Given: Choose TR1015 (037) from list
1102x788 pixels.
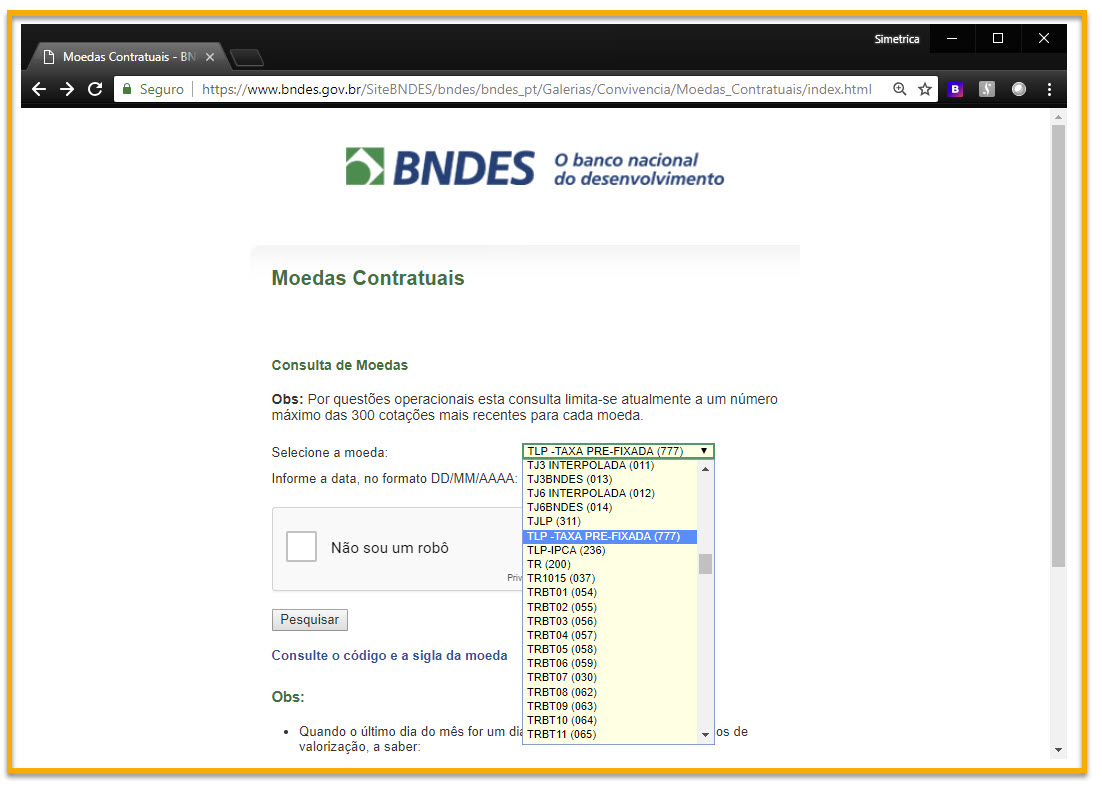Looking at the screenshot, I should (610, 579).
